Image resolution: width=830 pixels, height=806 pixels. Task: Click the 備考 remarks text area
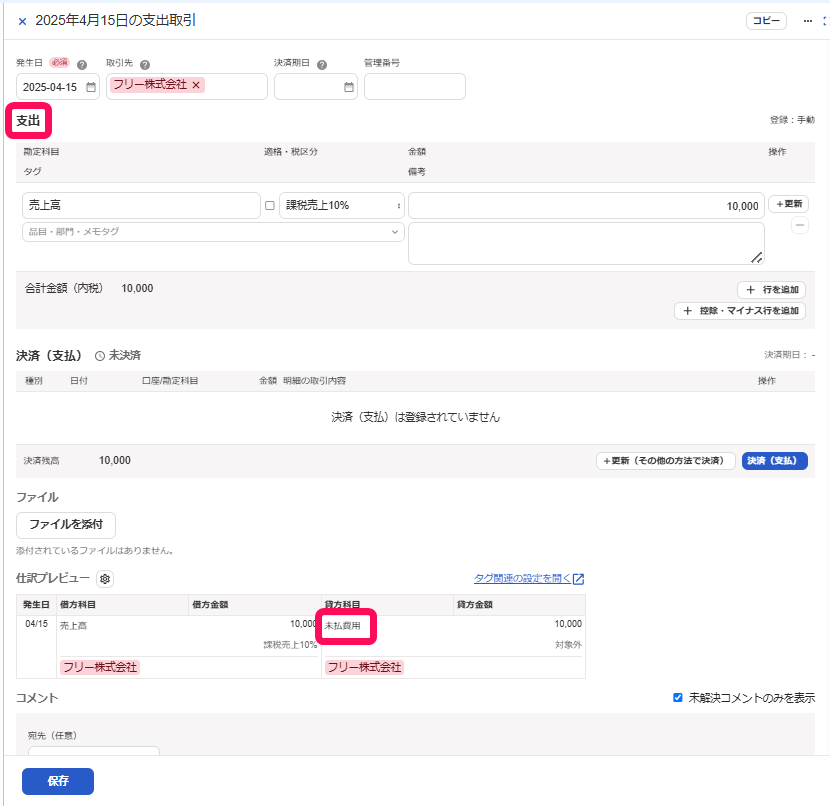pyautogui.click(x=587, y=243)
